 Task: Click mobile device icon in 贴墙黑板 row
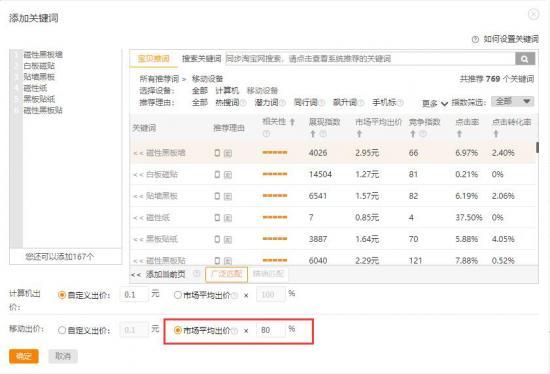[x=217, y=196]
